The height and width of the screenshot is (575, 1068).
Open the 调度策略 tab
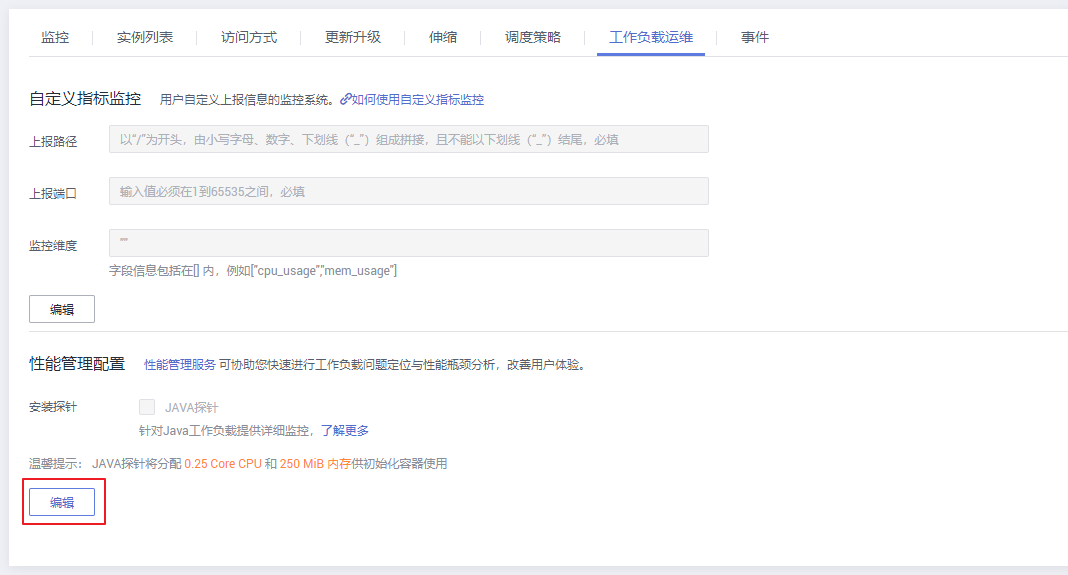click(533, 37)
